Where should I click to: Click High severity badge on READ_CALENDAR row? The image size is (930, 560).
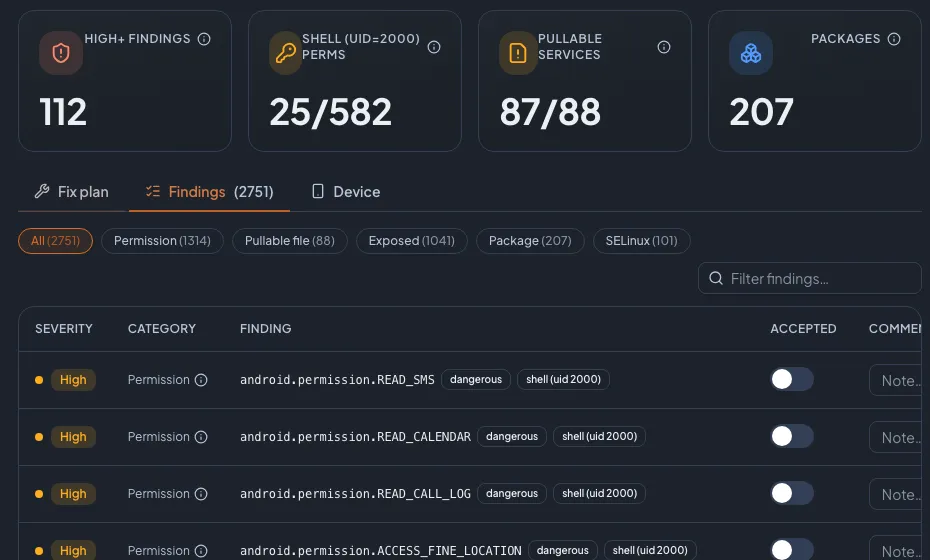[x=73, y=437]
